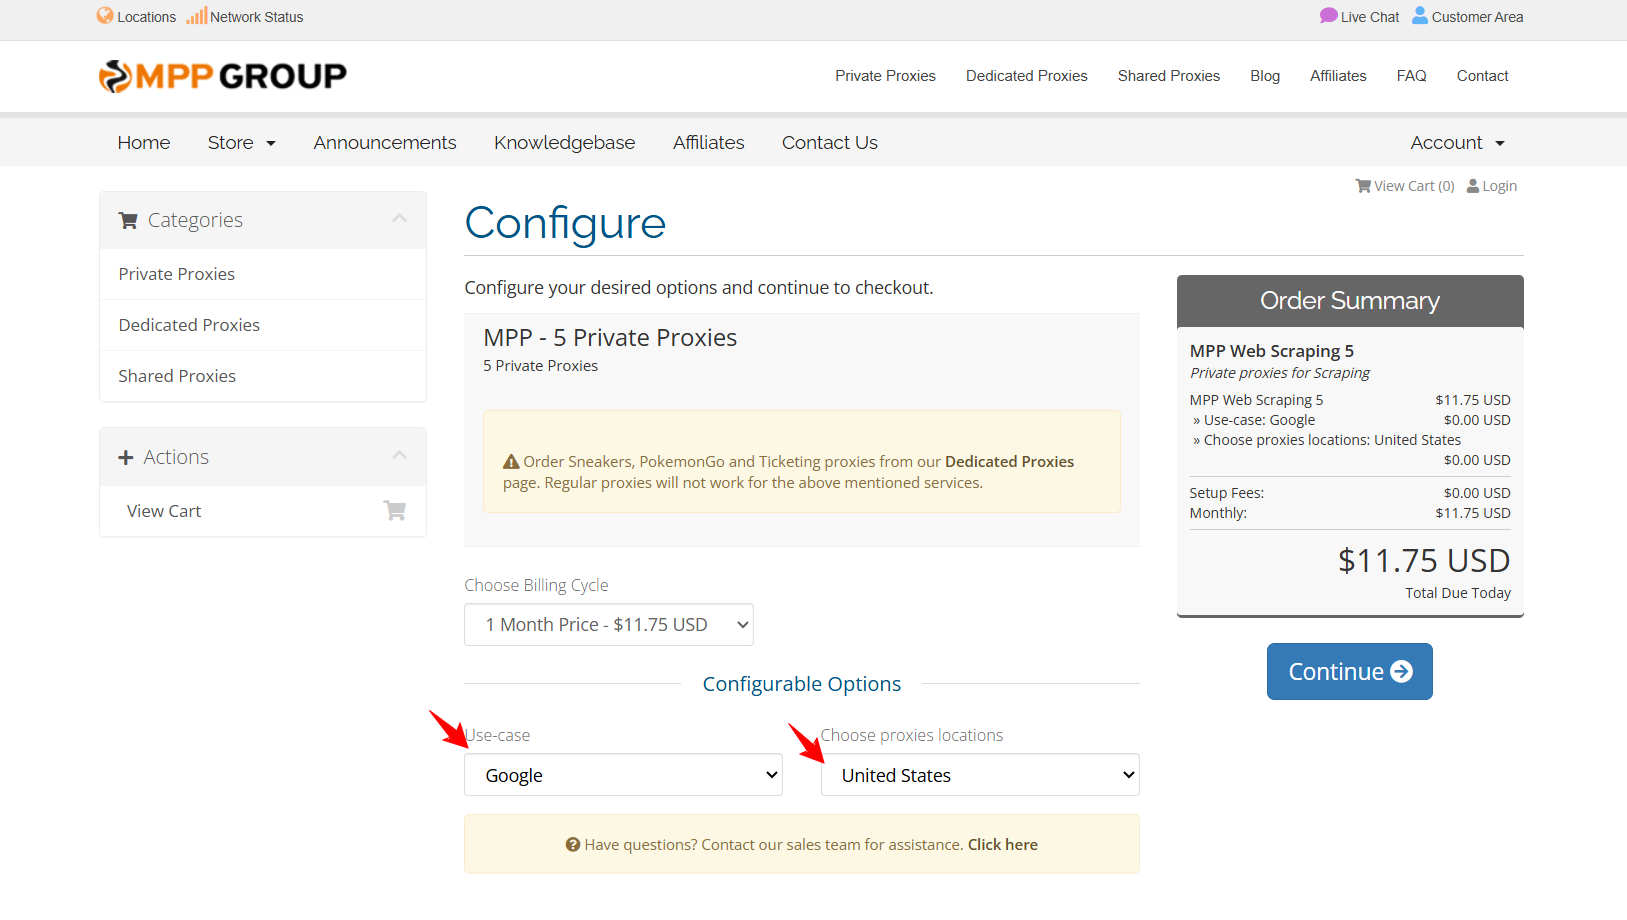Click the Login link
This screenshot has width=1627, height=920.
tap(1492, 186)
